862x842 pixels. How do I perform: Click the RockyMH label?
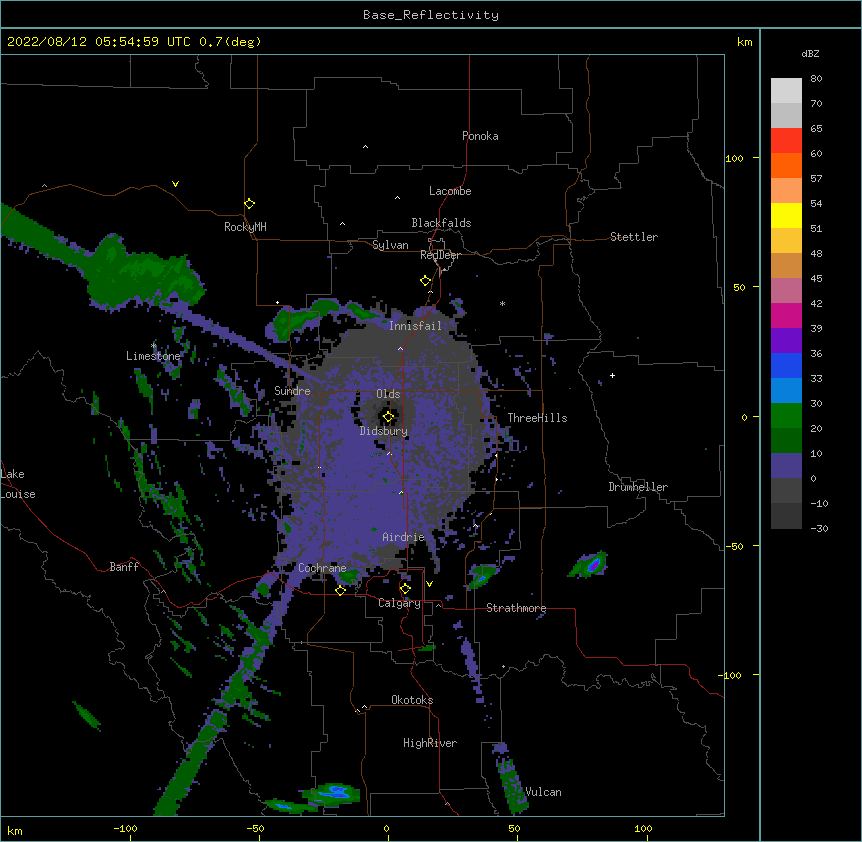point(245,227)
